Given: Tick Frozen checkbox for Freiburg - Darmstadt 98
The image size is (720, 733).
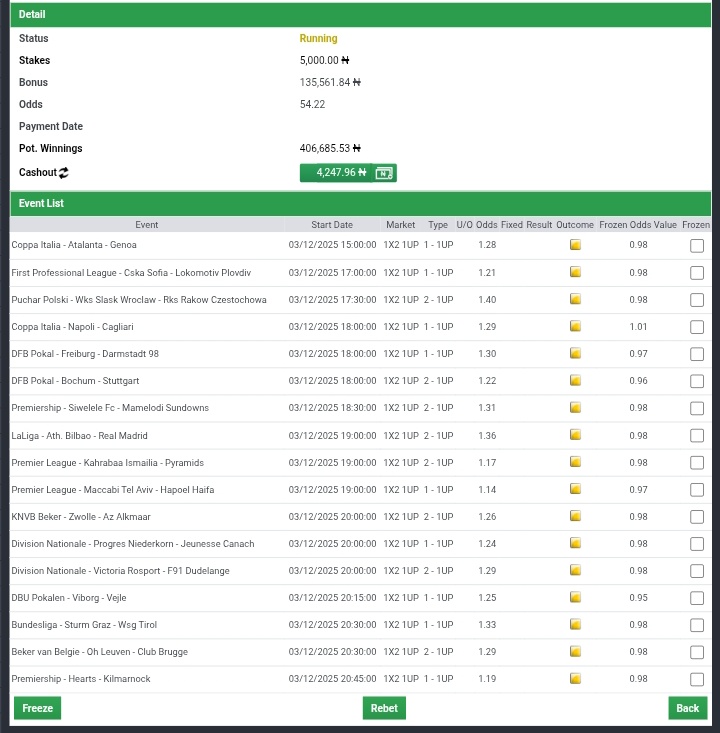Looking at the screenshot, I should [697, 354].
